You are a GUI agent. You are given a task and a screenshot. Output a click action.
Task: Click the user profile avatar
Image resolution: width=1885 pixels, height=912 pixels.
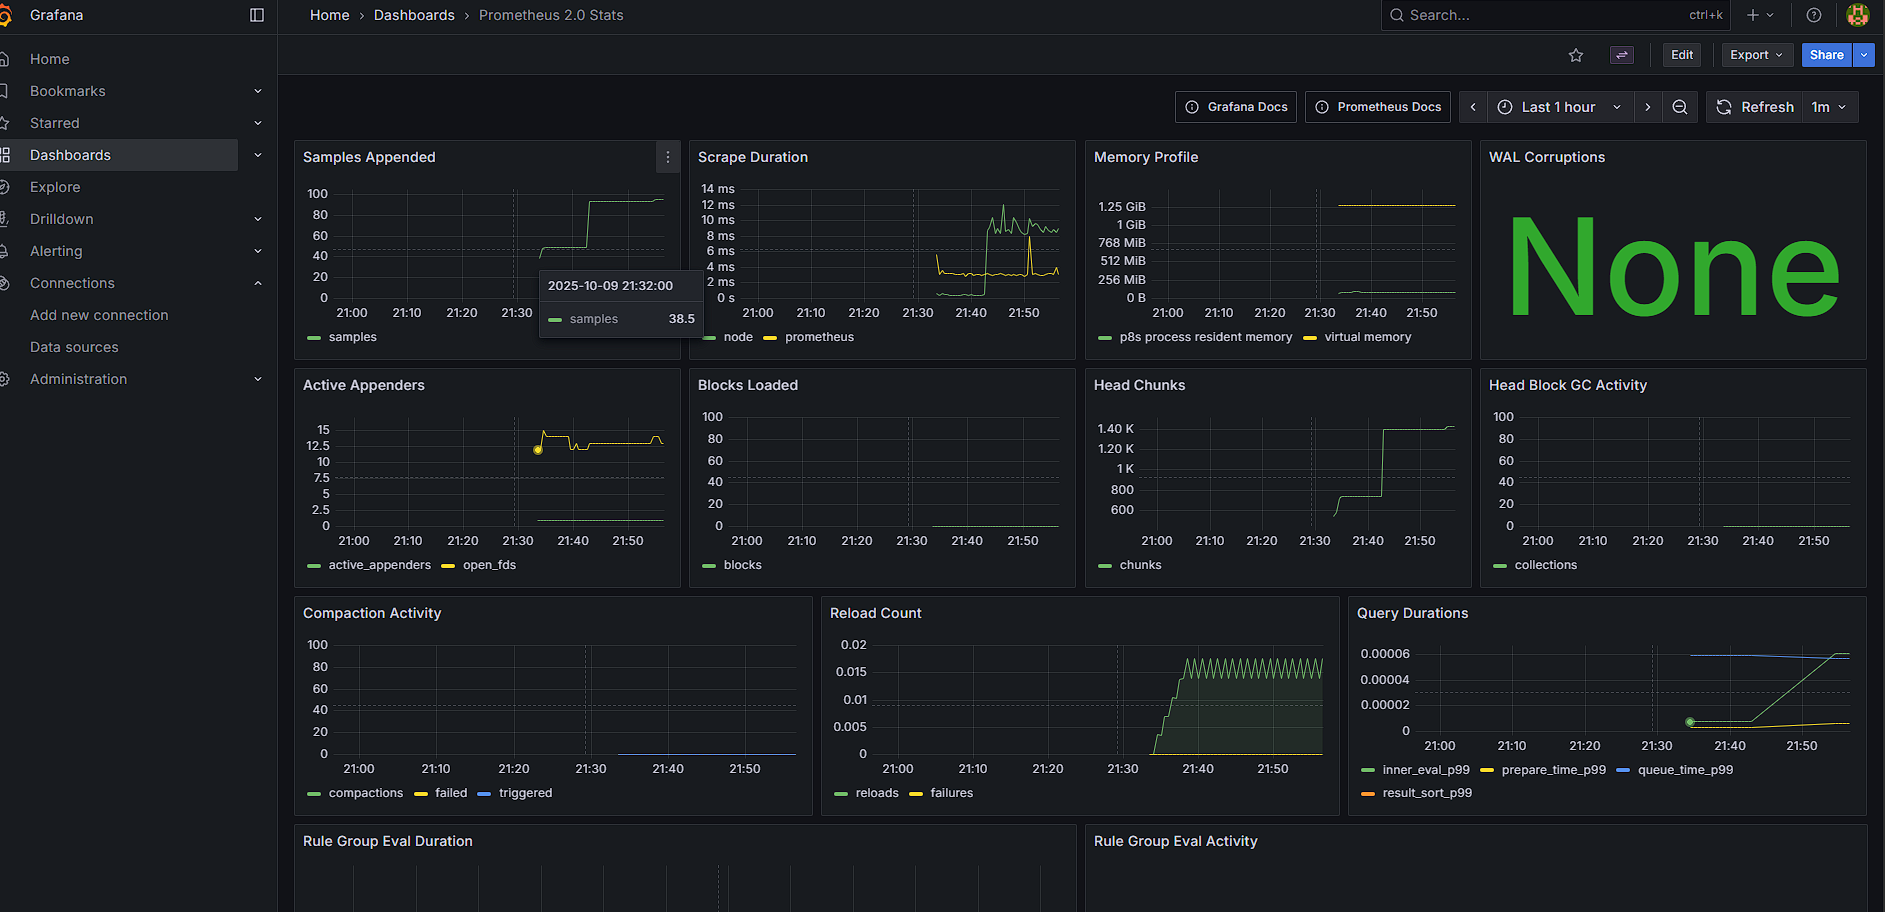[1858, 15]
